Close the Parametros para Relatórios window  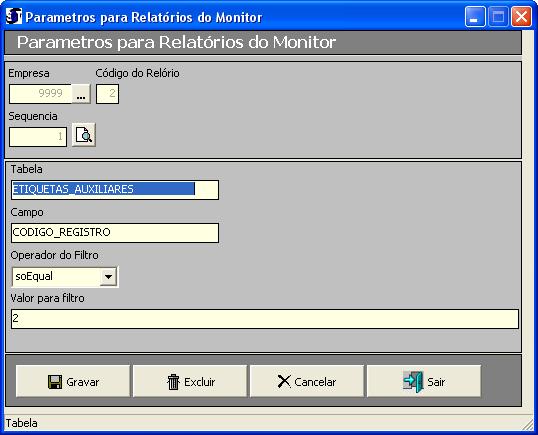tap(522, 16)
